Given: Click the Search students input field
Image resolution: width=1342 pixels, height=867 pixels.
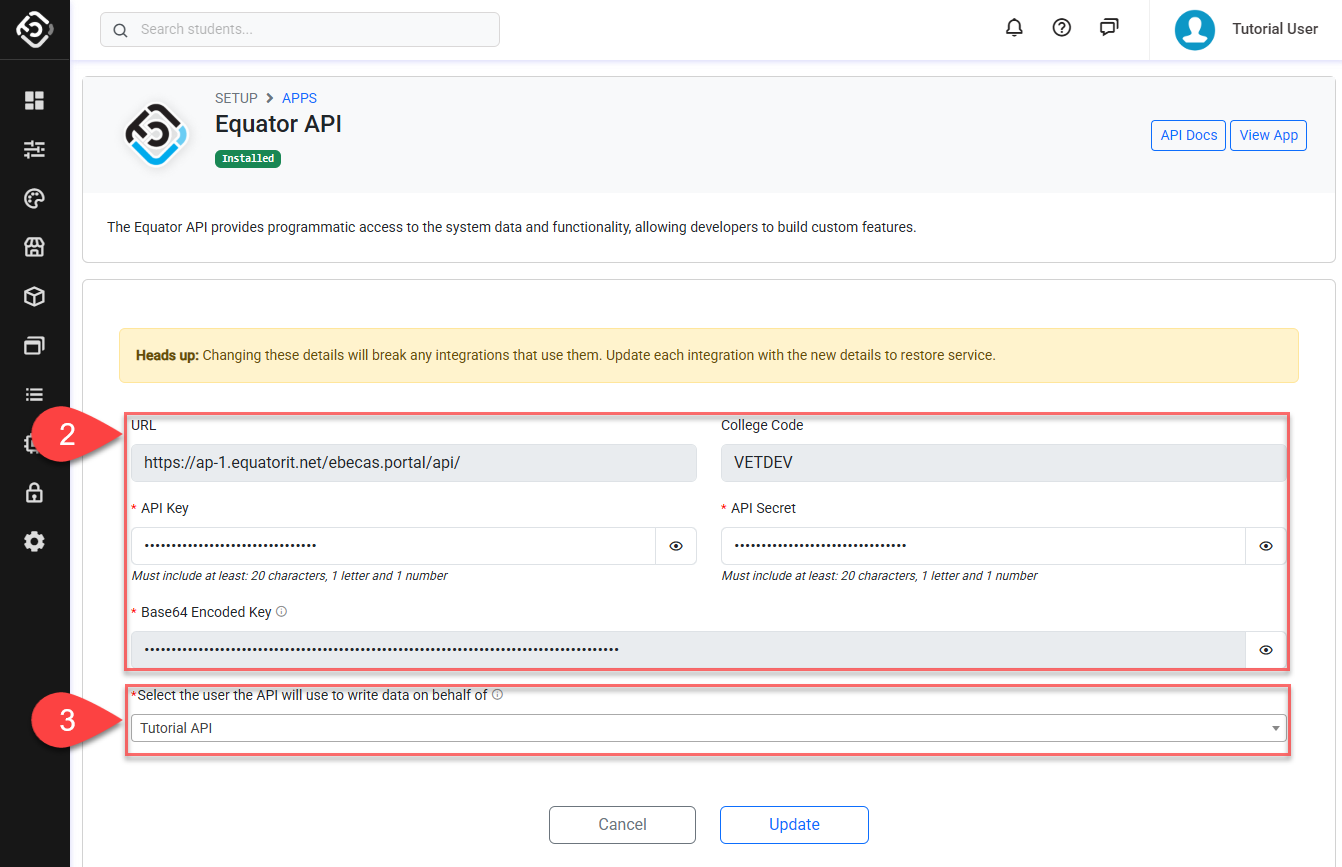Looking at the screenshot, I should pos(300,30).
